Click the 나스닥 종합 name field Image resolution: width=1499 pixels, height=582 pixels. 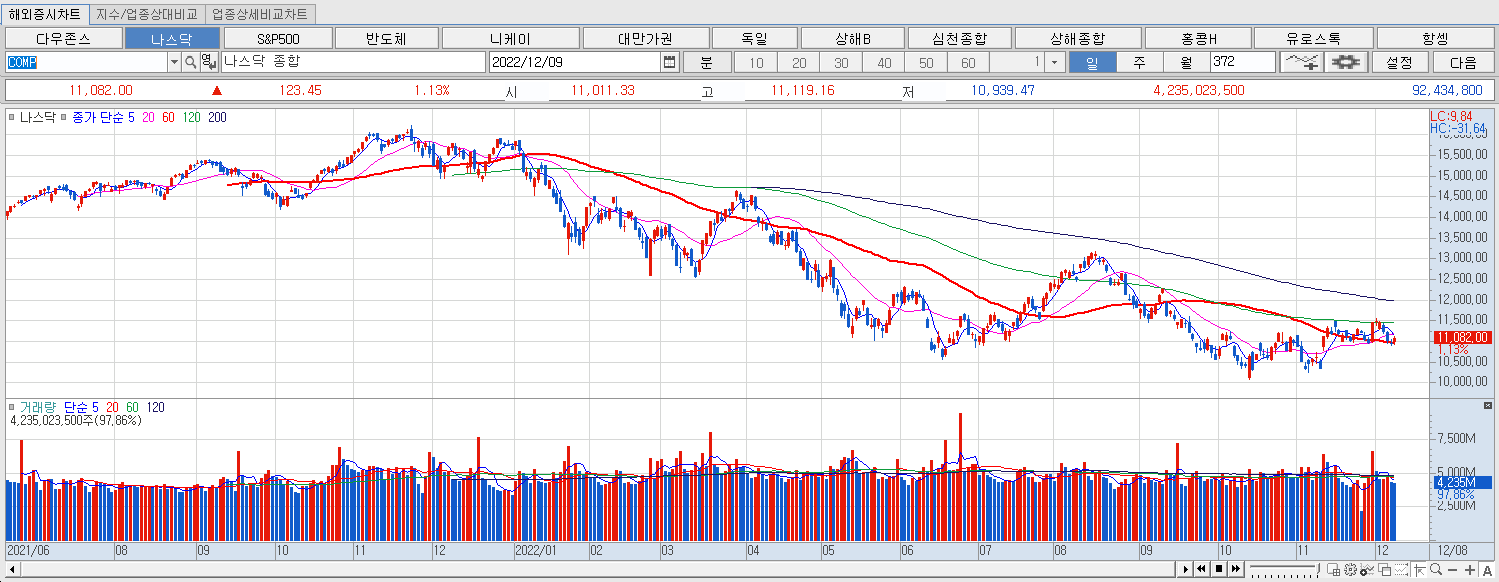[351, 62]
